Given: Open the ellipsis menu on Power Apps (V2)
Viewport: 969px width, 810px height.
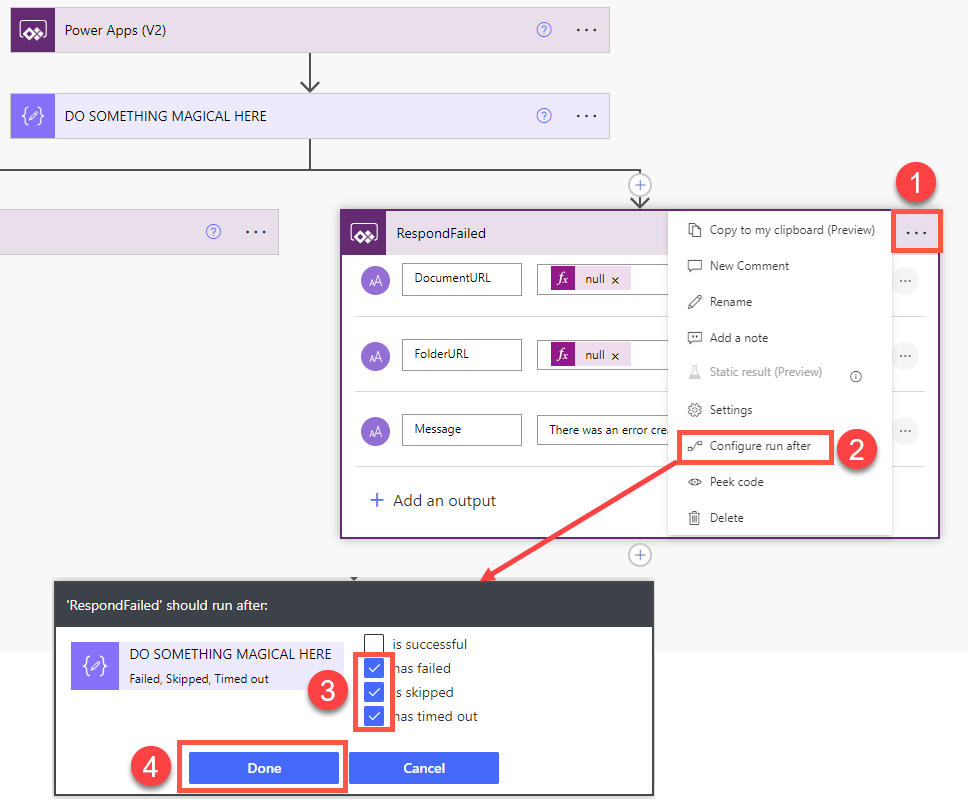Looking at the screenshot, I should (585, 29).
